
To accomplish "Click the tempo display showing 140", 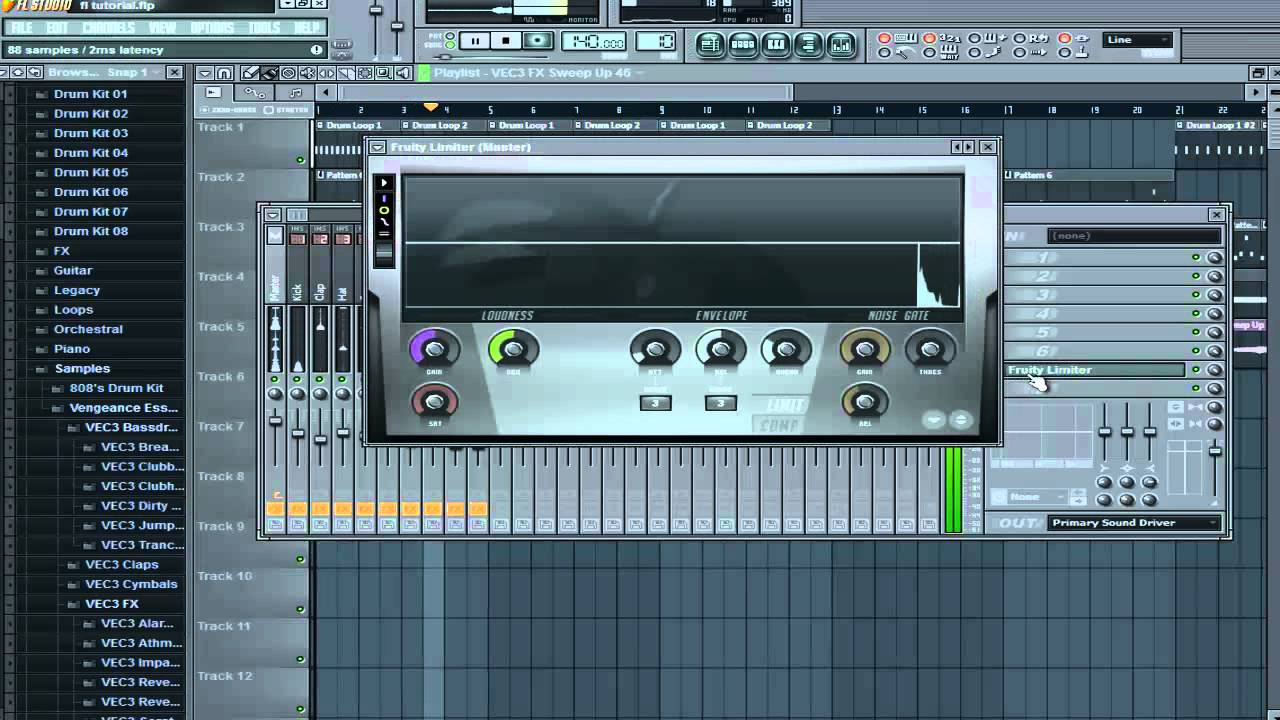I will 593,42.
